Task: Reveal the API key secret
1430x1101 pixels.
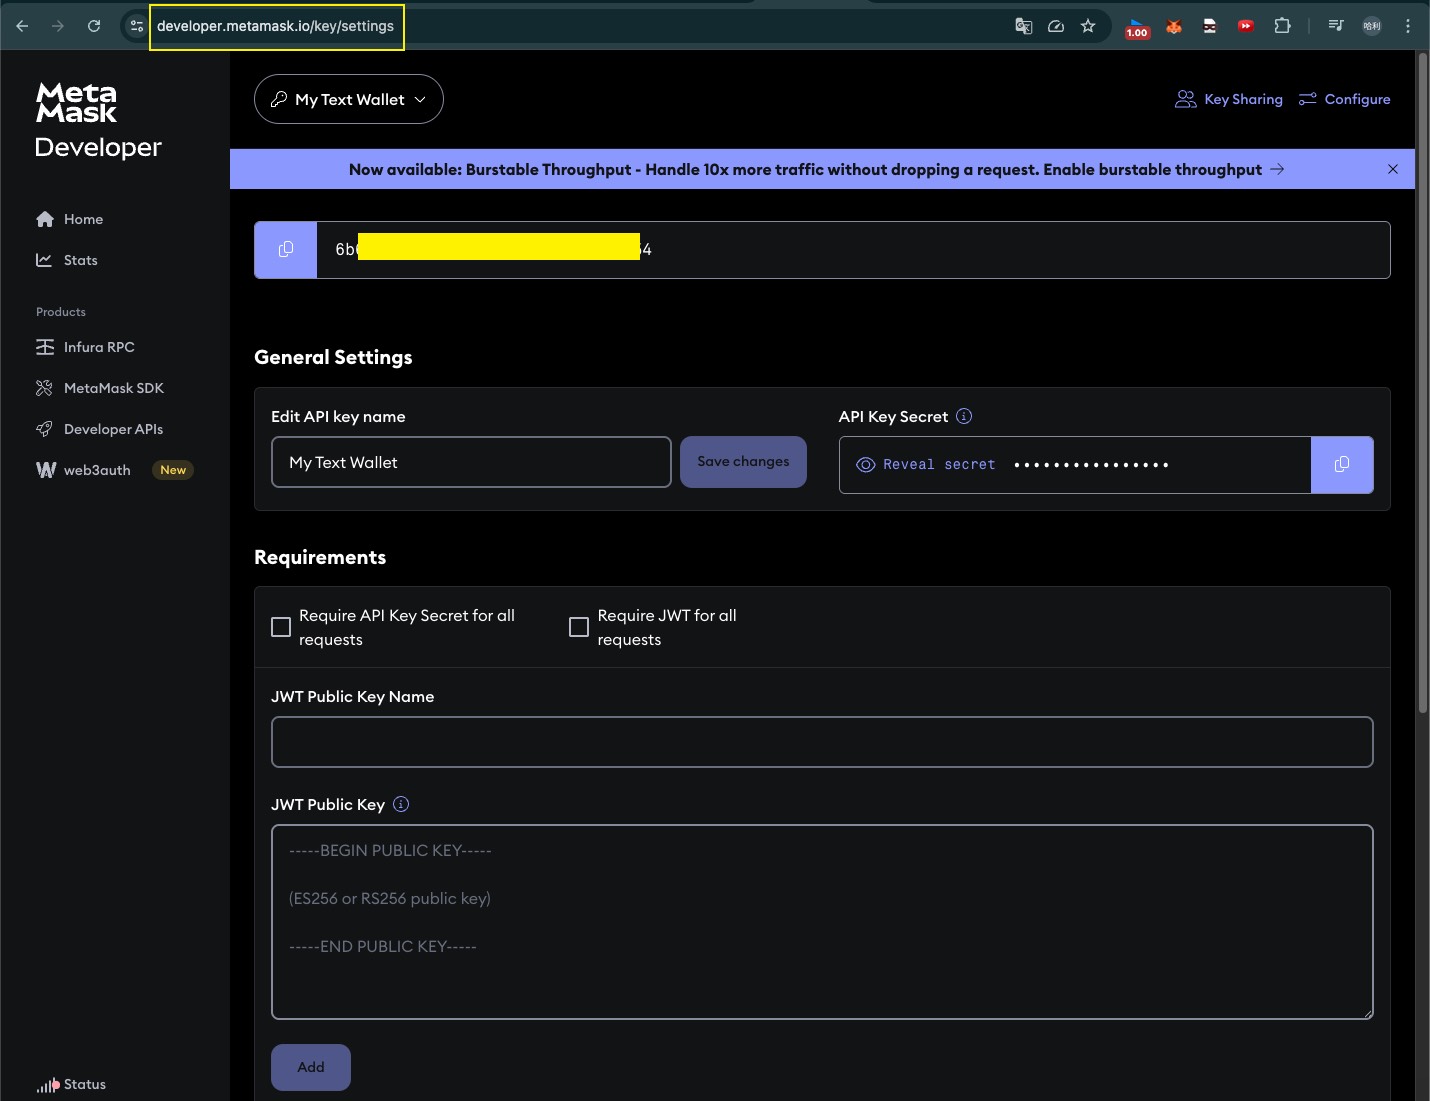Action: 926,465
